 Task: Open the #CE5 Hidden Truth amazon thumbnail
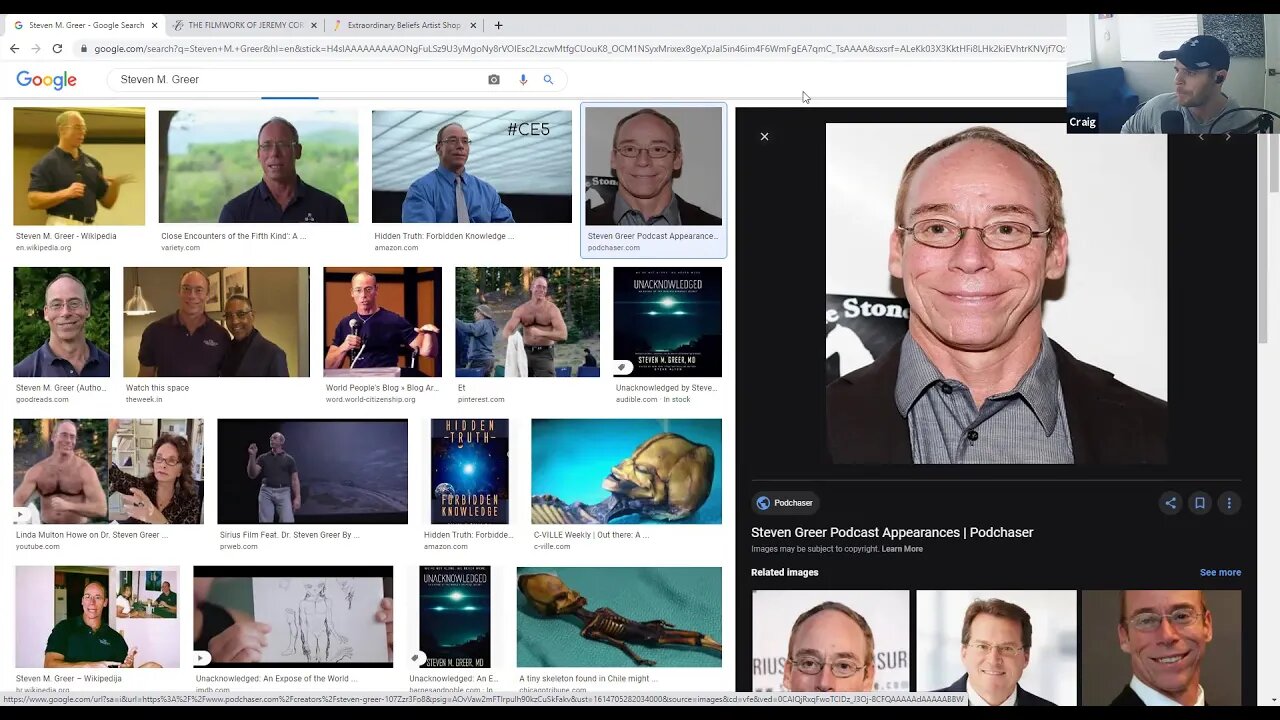tap(472, 166)
